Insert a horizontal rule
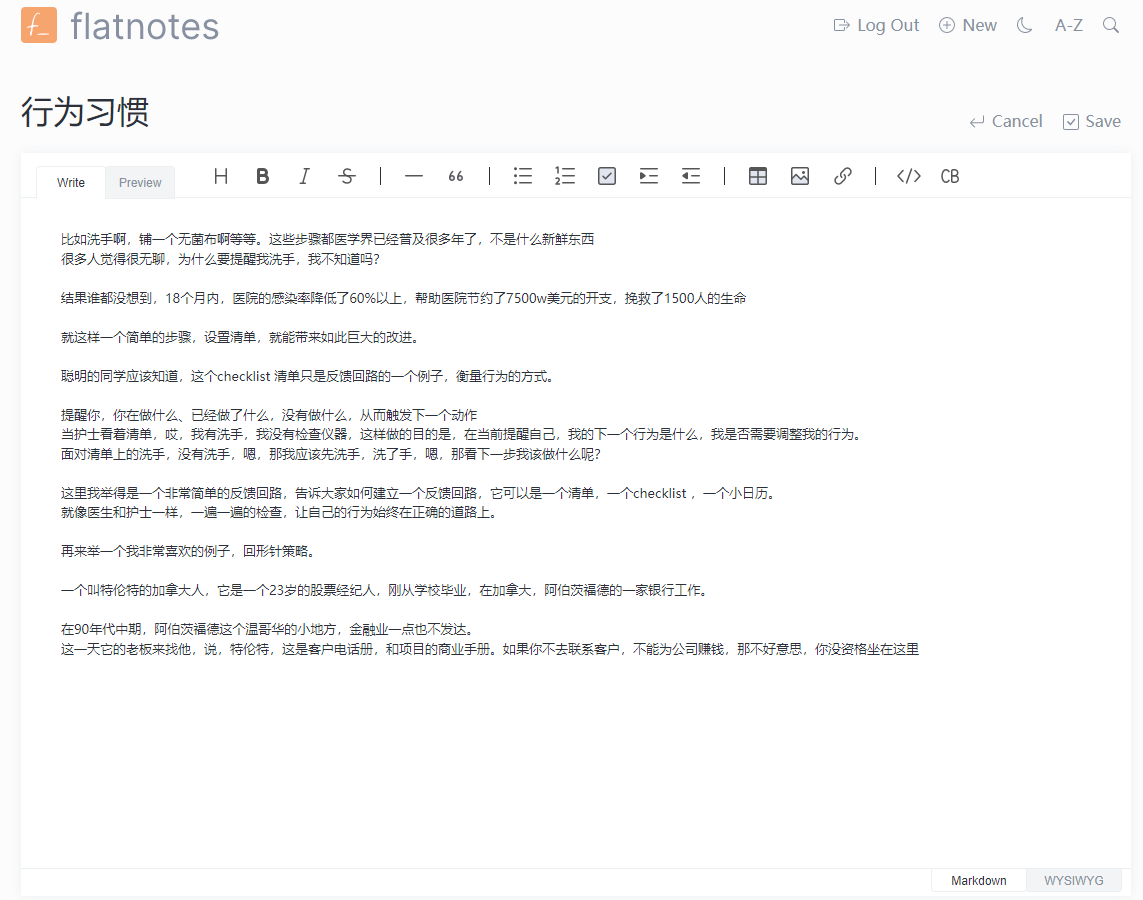1143x900 pixels. [413, 176]
